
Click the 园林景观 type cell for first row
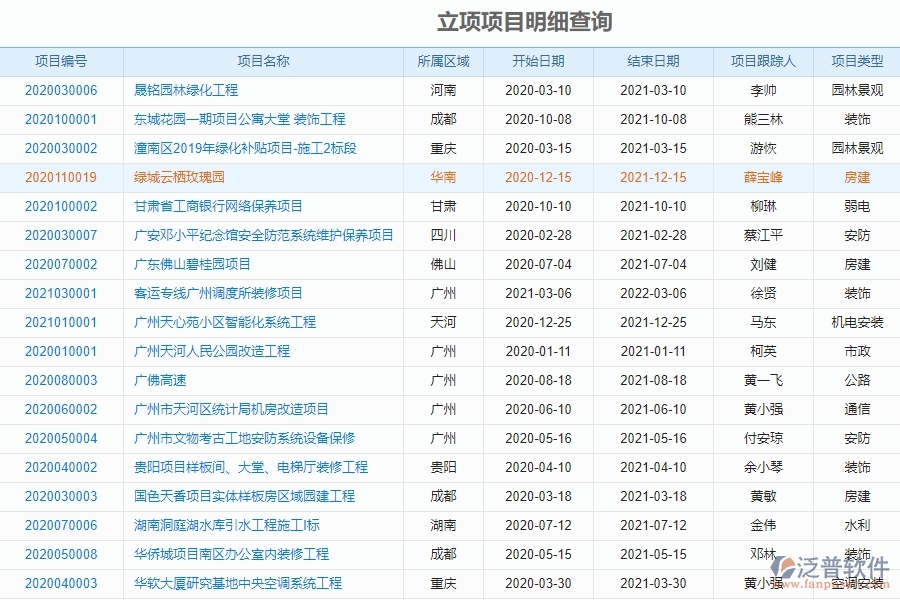coord(855,90)
